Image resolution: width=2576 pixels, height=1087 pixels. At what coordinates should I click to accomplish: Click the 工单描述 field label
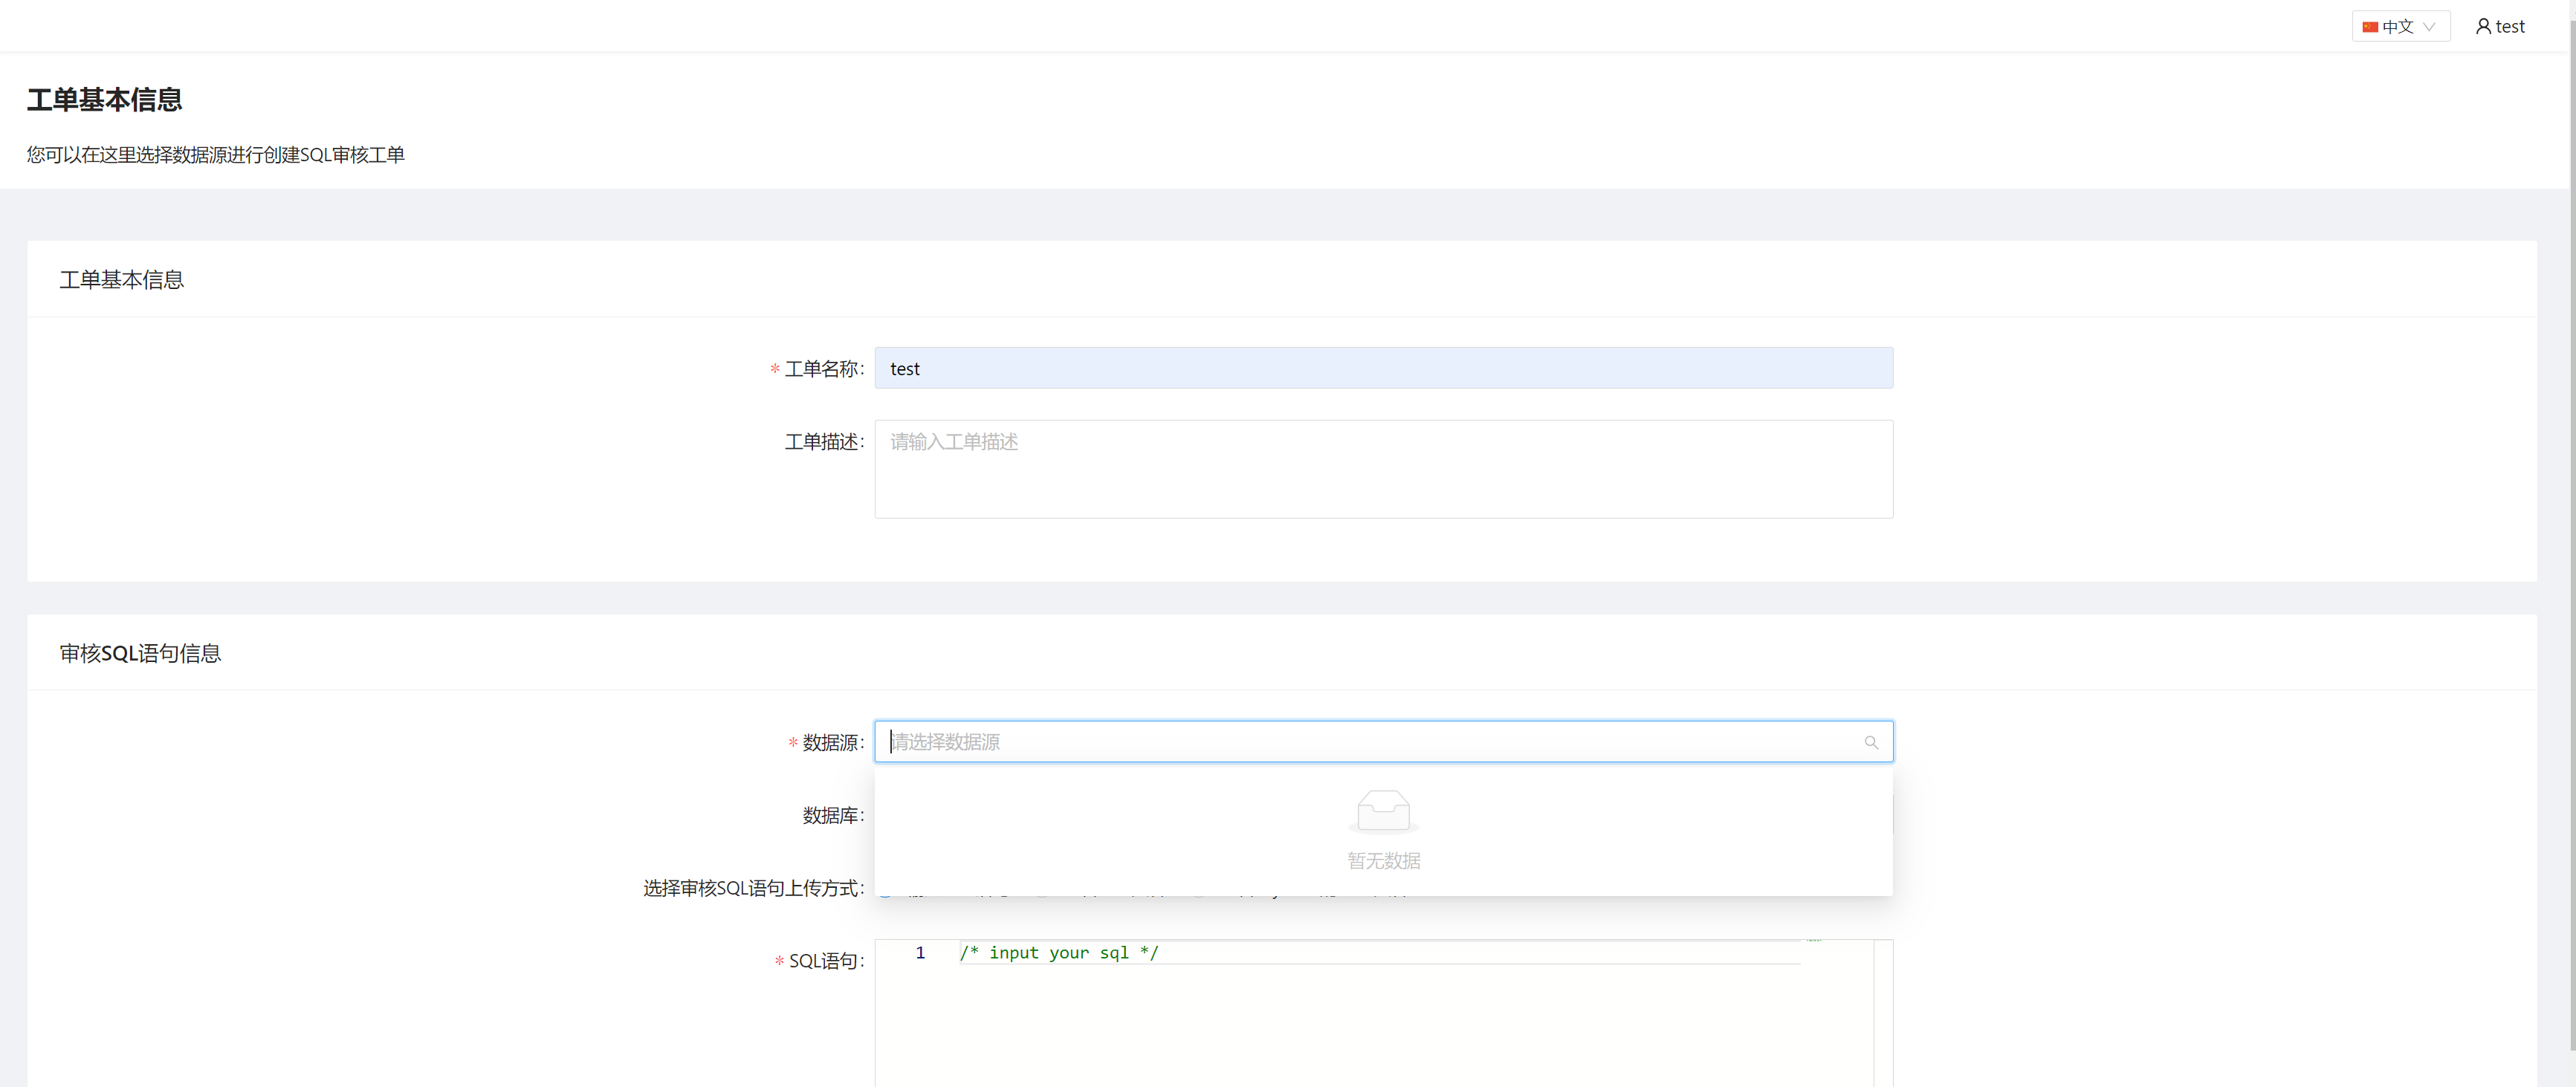[x=824, y=442]
